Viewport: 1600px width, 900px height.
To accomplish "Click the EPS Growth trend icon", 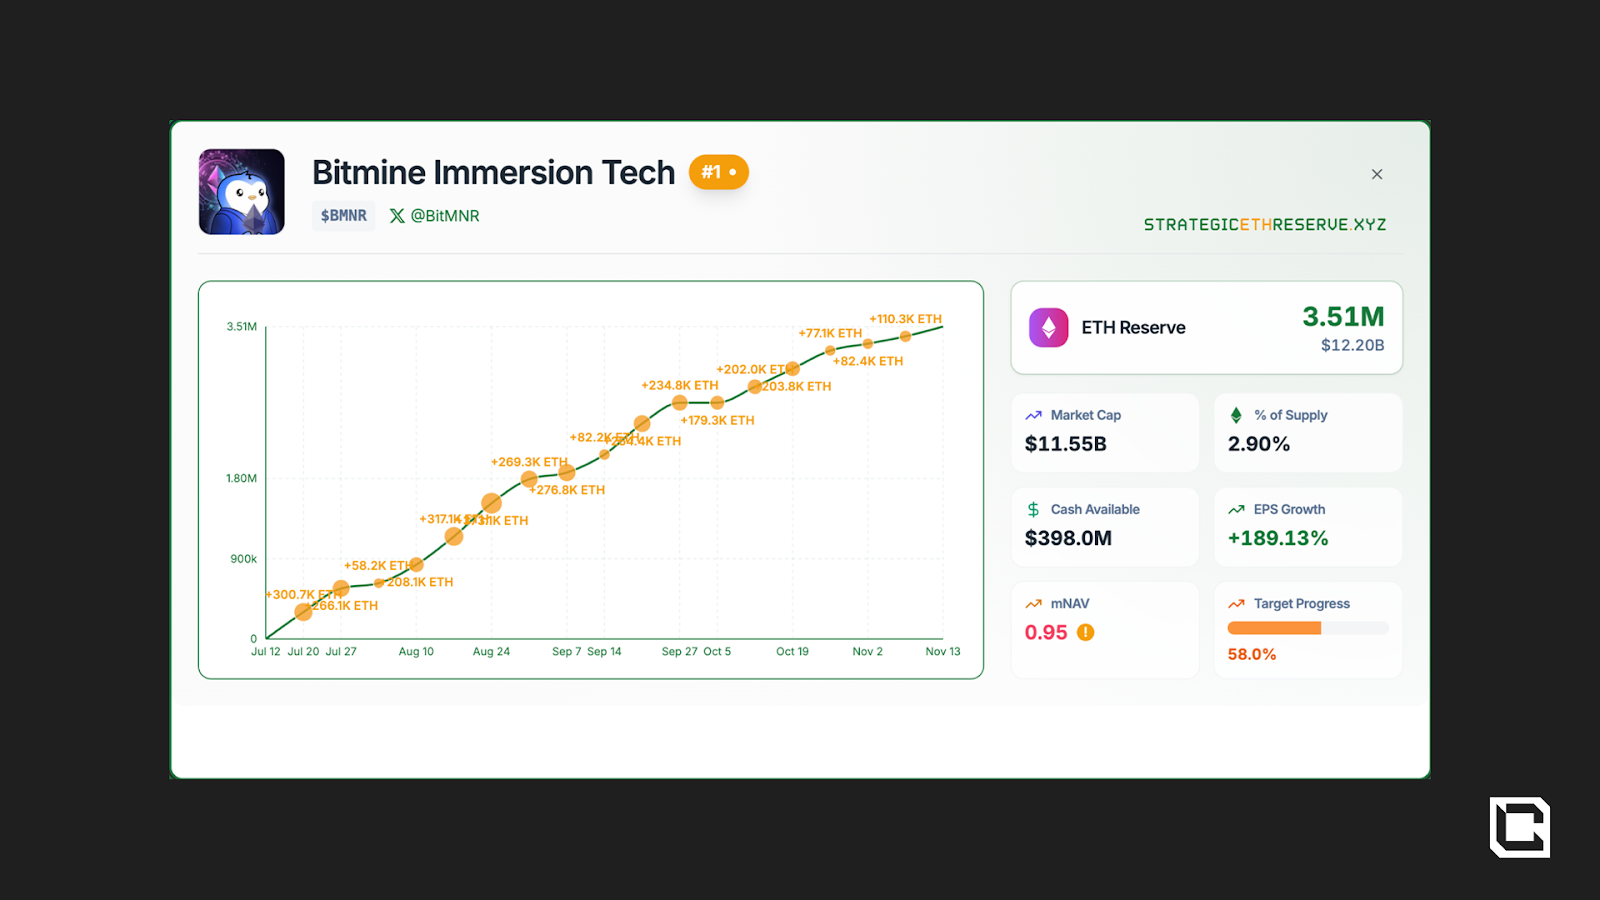I will point(1236,510).
